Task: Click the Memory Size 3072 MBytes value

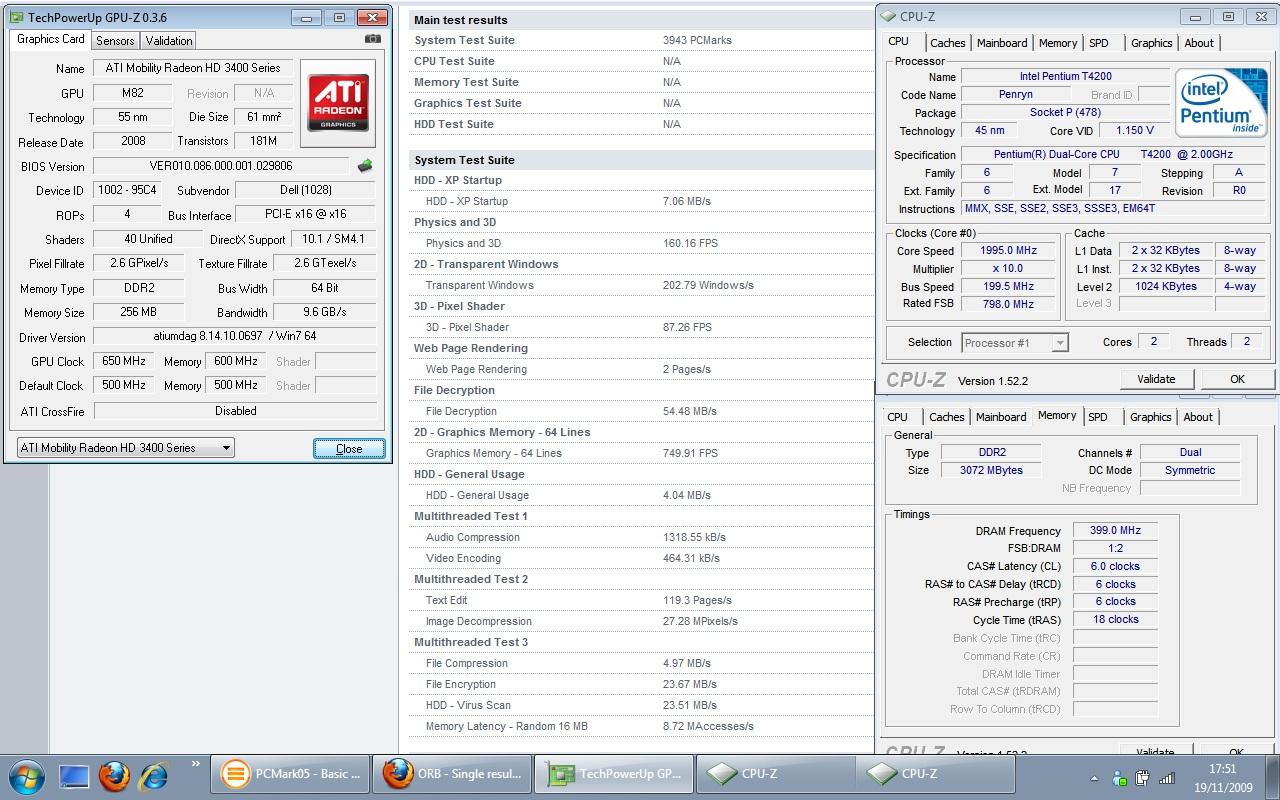Action: click(989, 470)
